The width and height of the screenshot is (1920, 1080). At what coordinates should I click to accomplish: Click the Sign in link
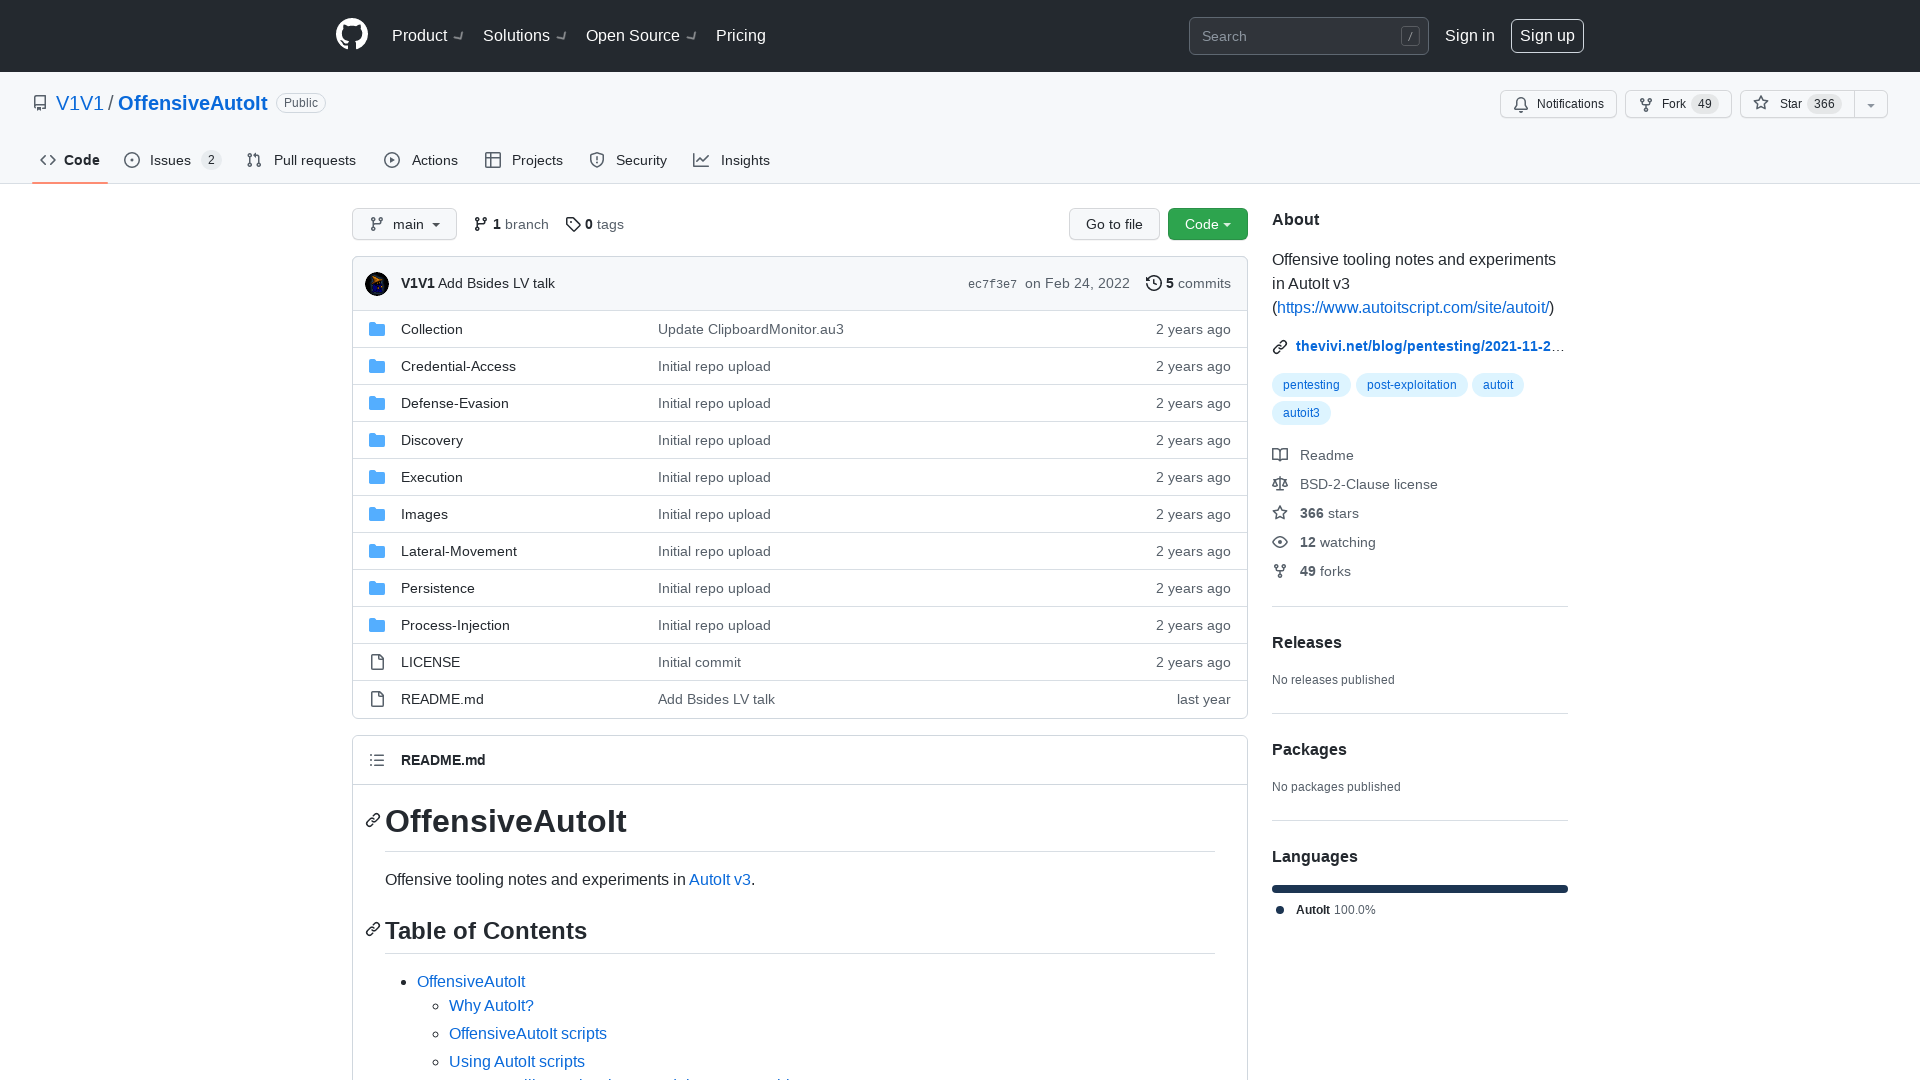(x=1470, y=36)
